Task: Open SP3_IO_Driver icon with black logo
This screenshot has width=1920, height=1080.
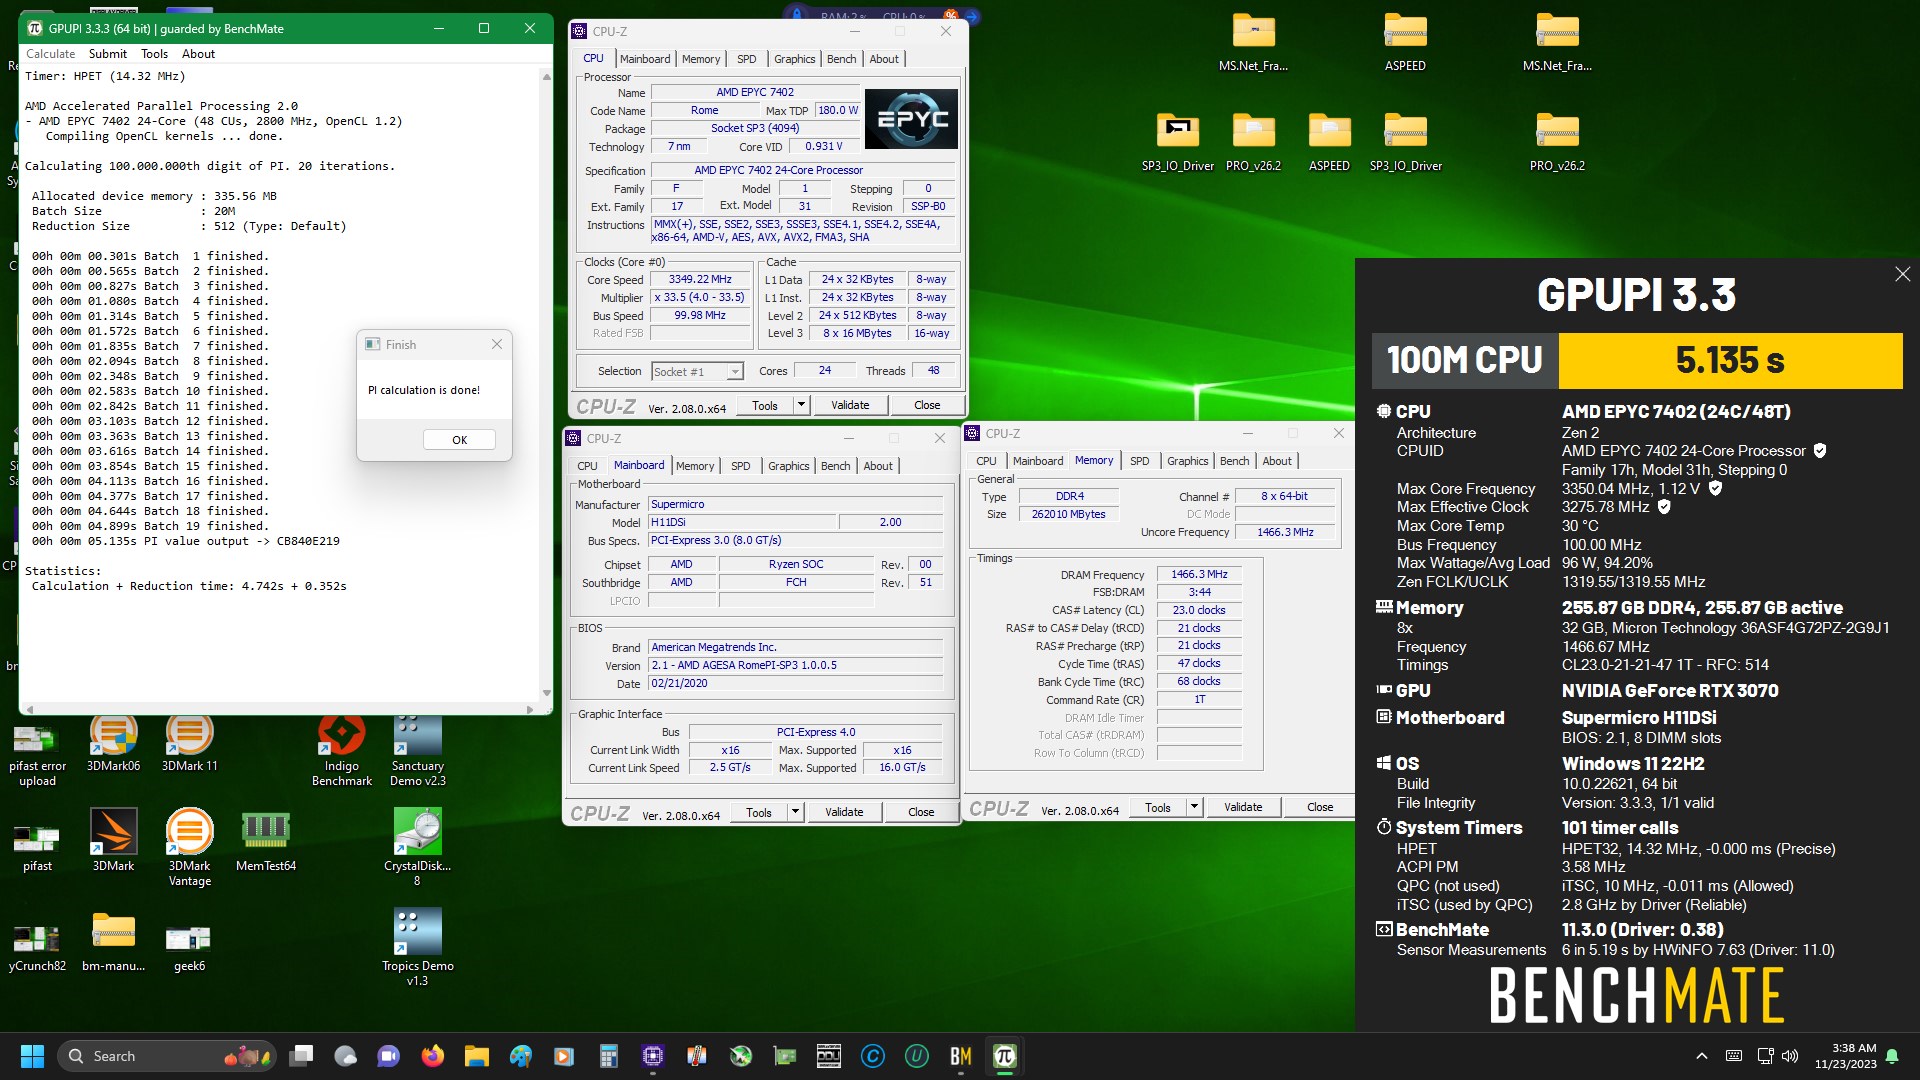Action: tap(1177, 143)
